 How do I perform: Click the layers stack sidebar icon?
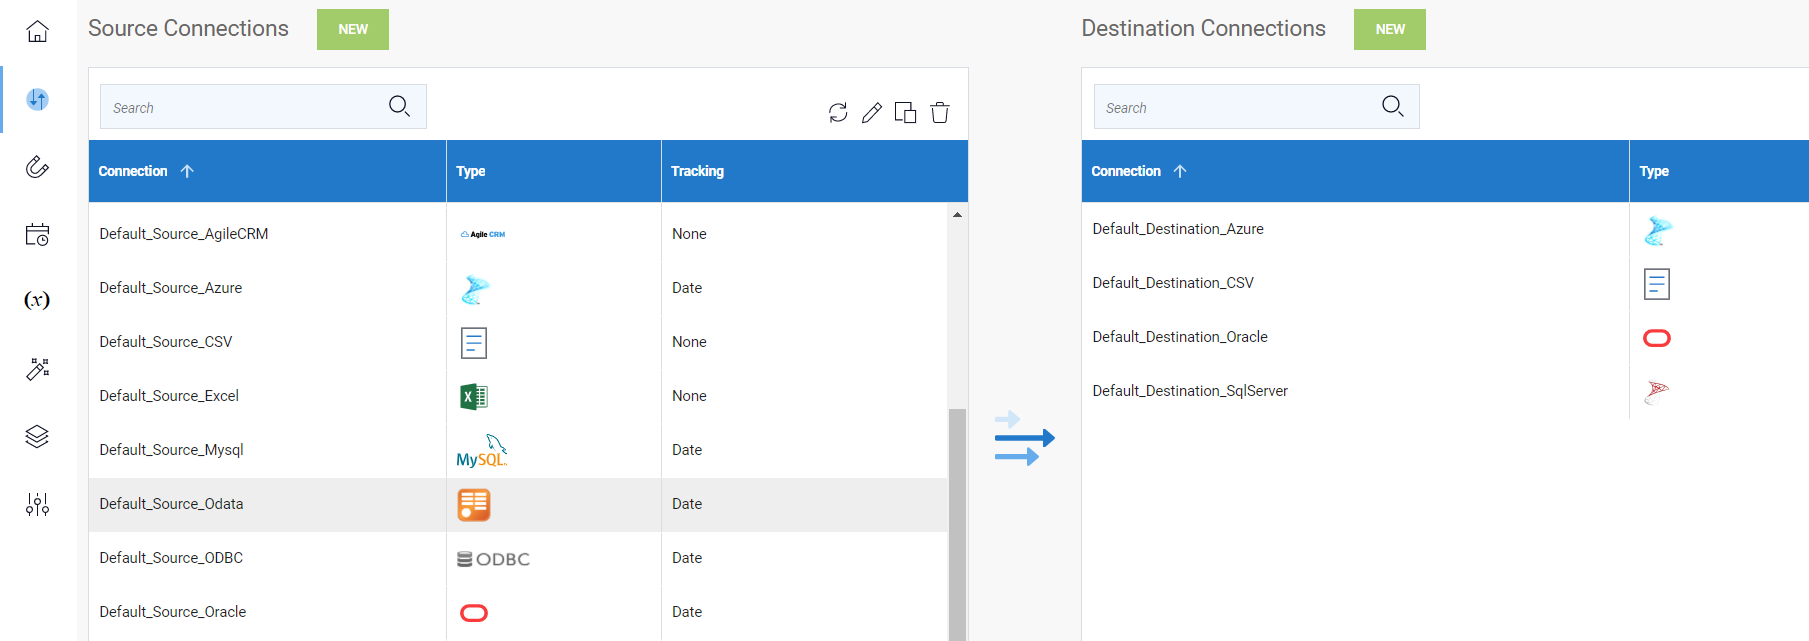pyautogui.click(x=37, y=437)
